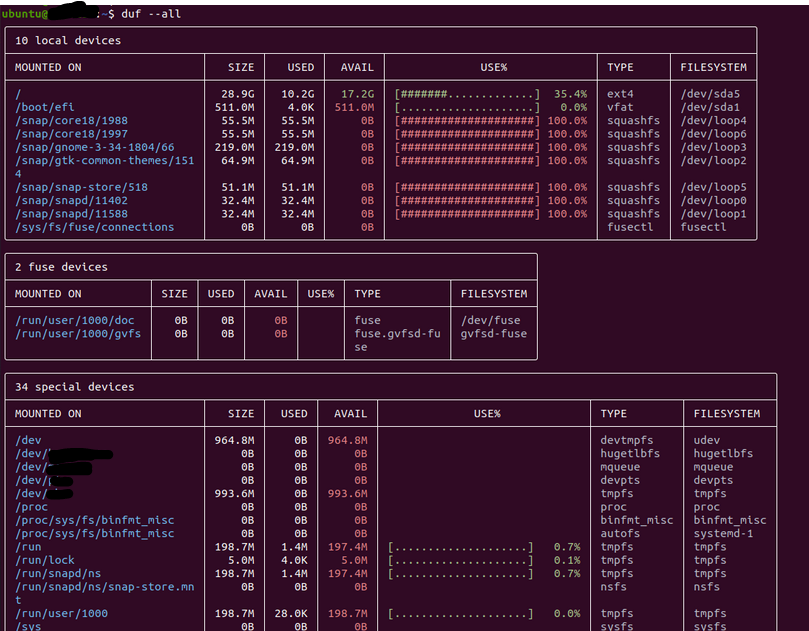Click the '/snap/core18/1988' mount path
This screenshot has width=809, height=631.
point(71,121)
